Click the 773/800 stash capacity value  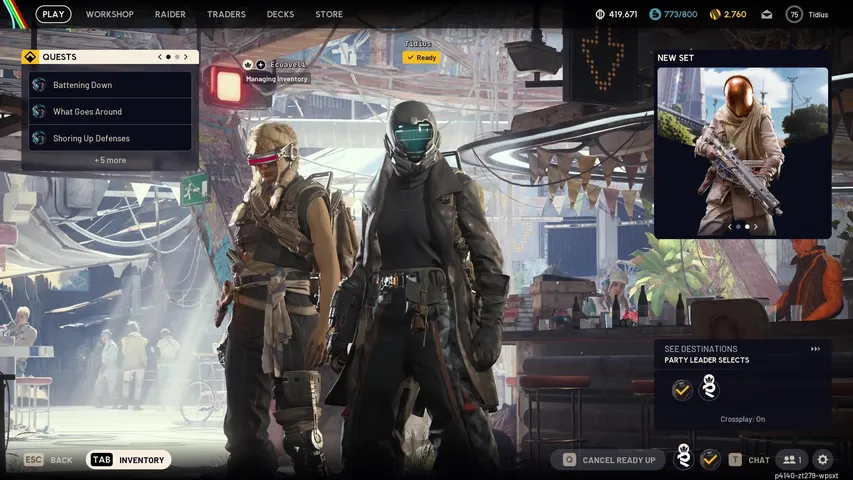[x=680, y=14]
